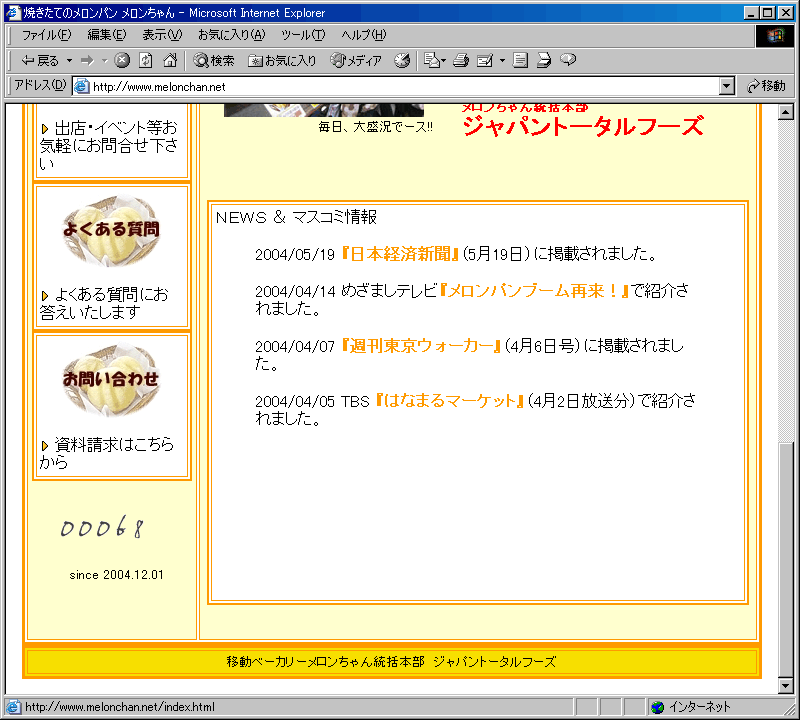Open the お気に入り(A) menu
The width and height of the screenshot is (800, 720).
[232, 35]
